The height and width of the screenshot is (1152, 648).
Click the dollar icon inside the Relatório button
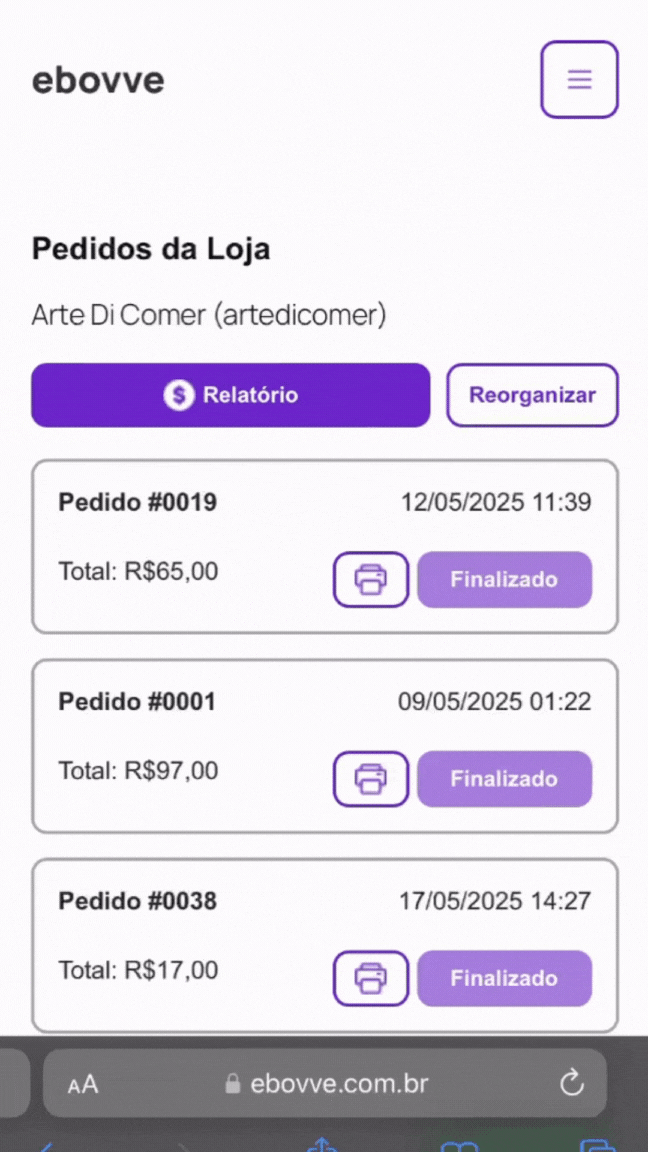tap(178, 395)
